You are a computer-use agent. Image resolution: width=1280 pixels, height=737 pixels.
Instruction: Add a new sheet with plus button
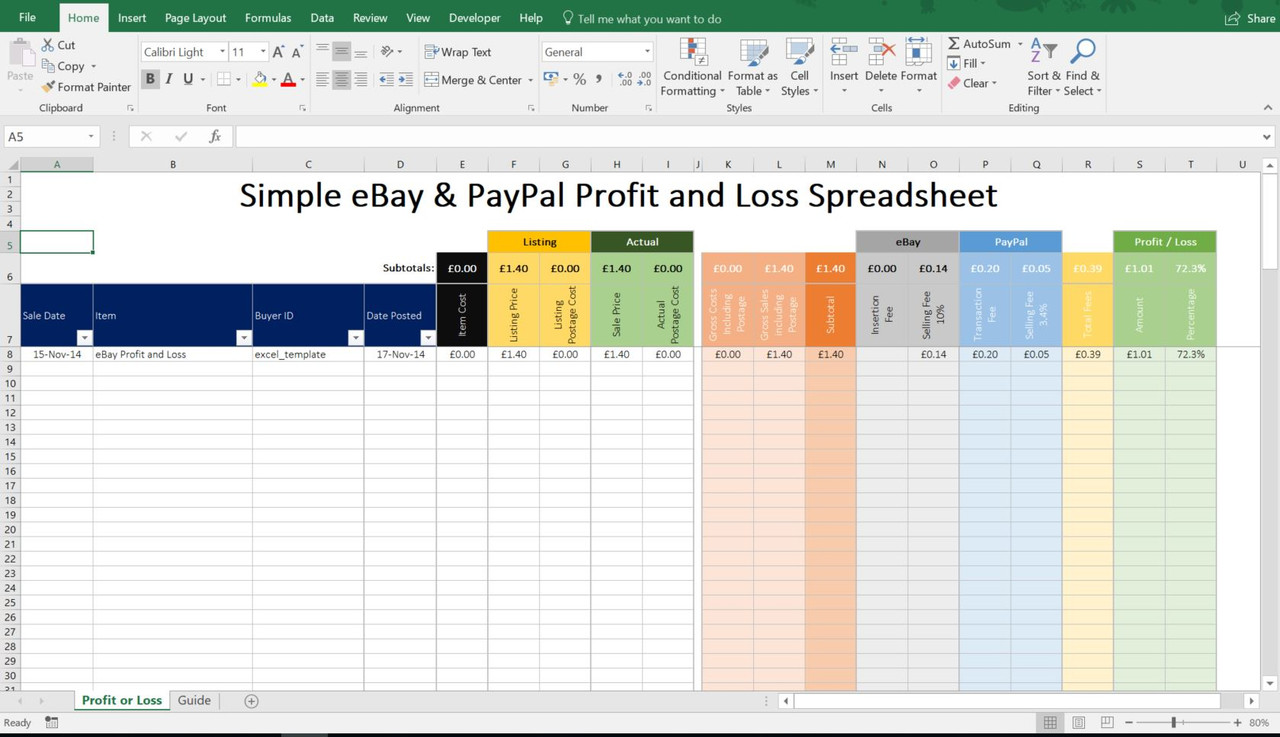252,701
